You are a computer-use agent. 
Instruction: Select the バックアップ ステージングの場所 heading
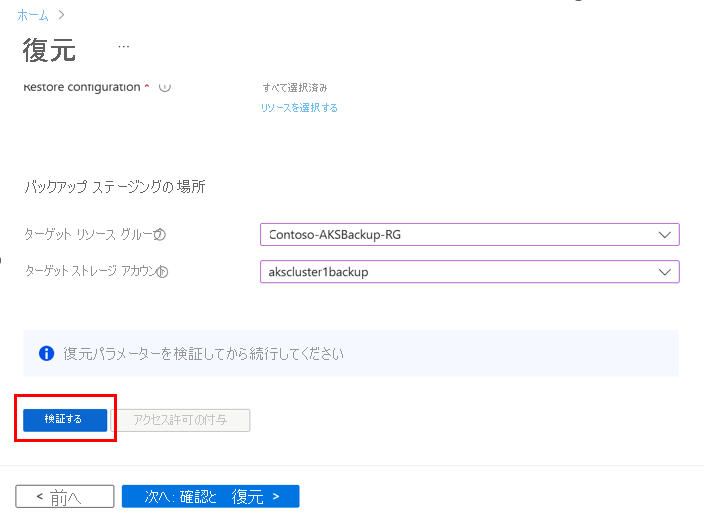tap(115, 186)
